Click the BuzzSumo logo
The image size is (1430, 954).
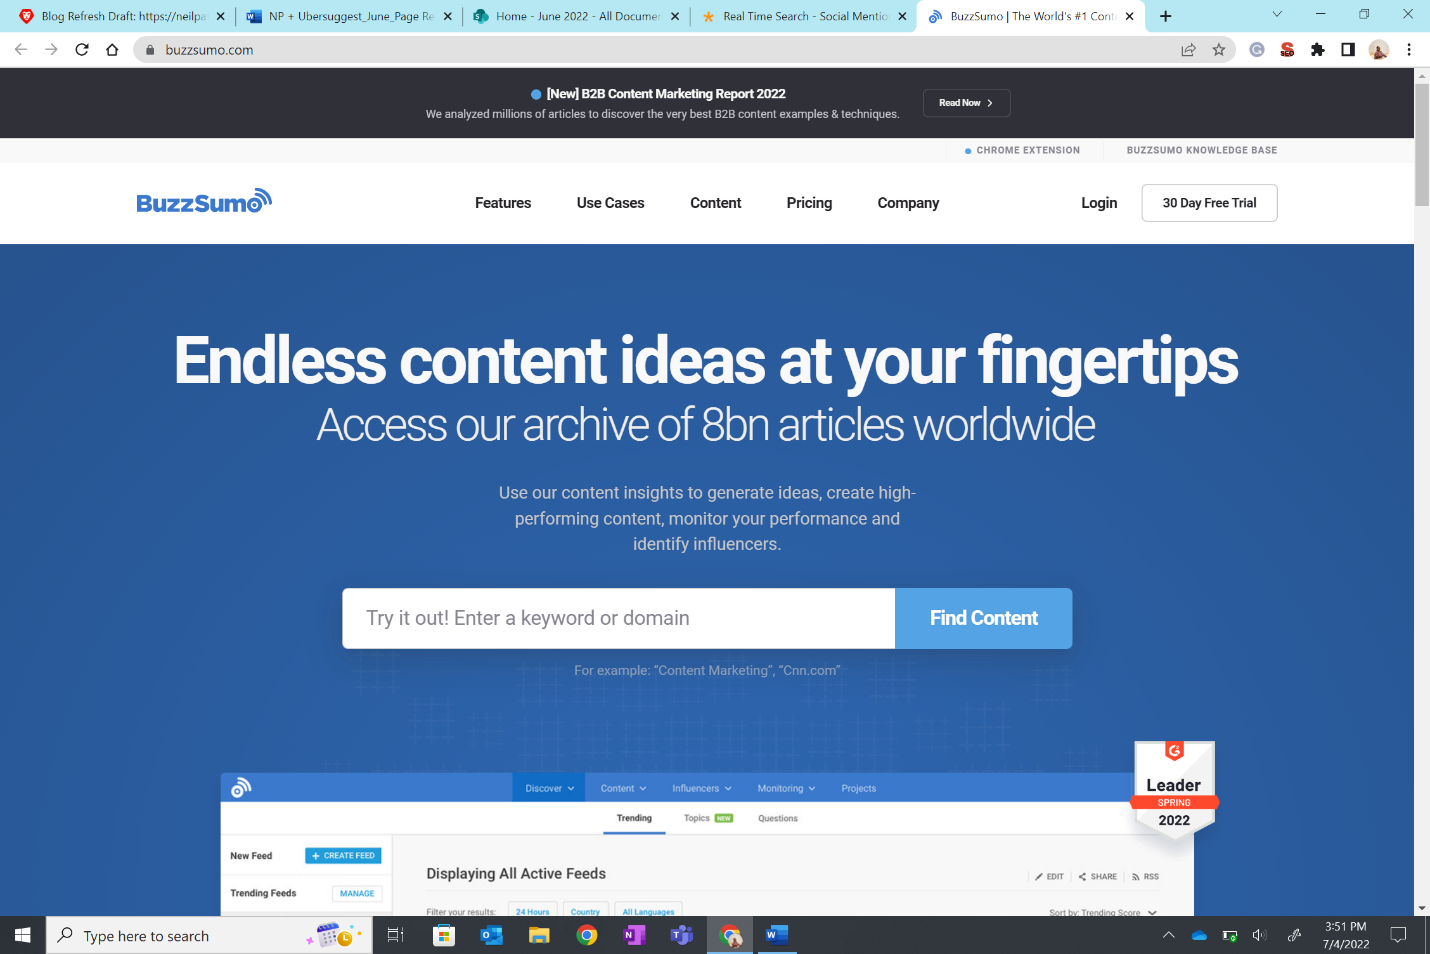click(x=203, y=201)
